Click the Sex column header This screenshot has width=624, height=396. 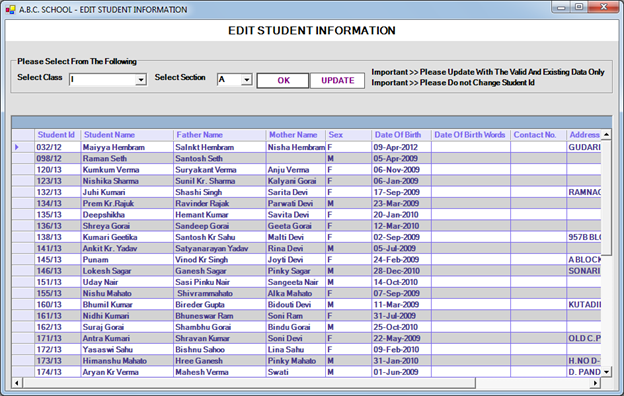pyautogui.click(x=348, y=135)
